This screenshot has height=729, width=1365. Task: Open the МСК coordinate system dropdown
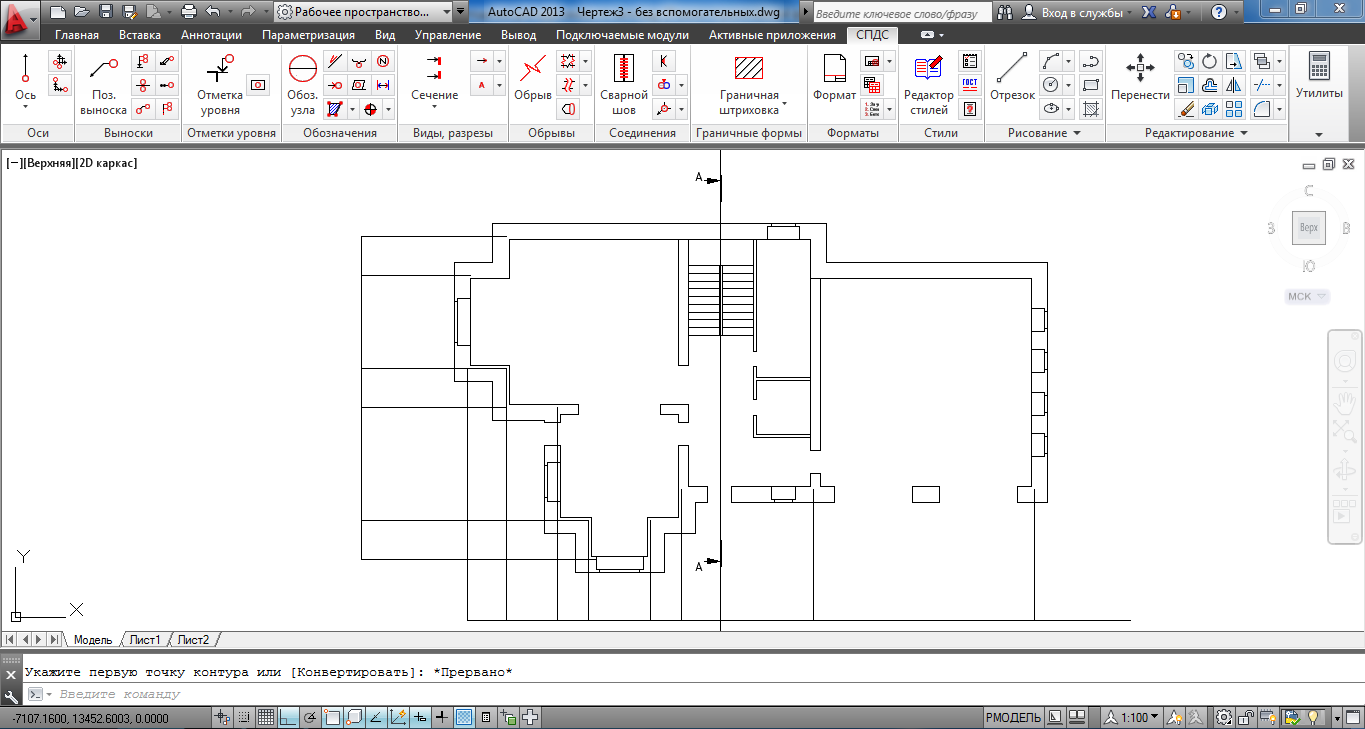(1308, 296)
